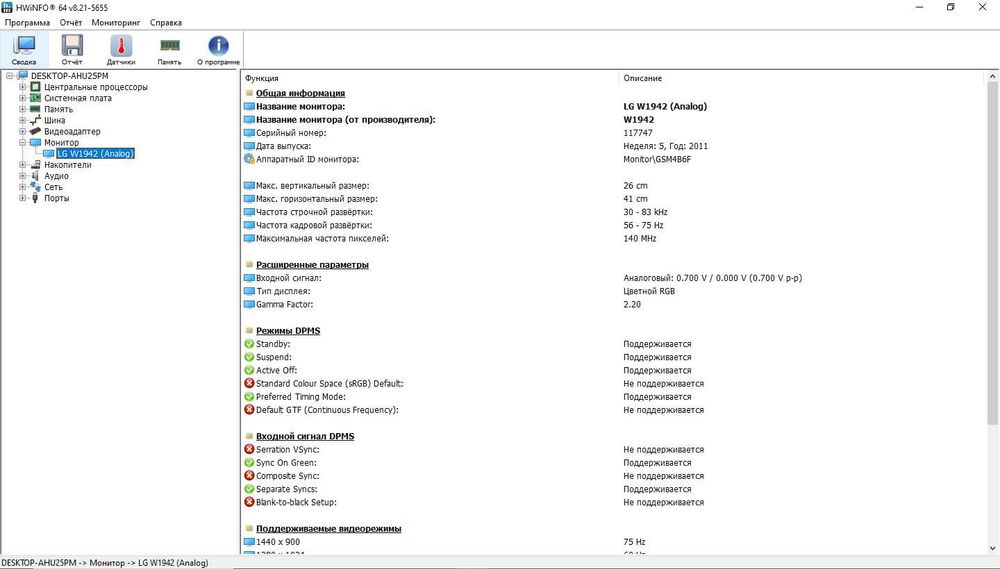This screenshot has width=1000, height=569.
Task: Click folder icon beside Общая информация
Action: tap(249, 93)
